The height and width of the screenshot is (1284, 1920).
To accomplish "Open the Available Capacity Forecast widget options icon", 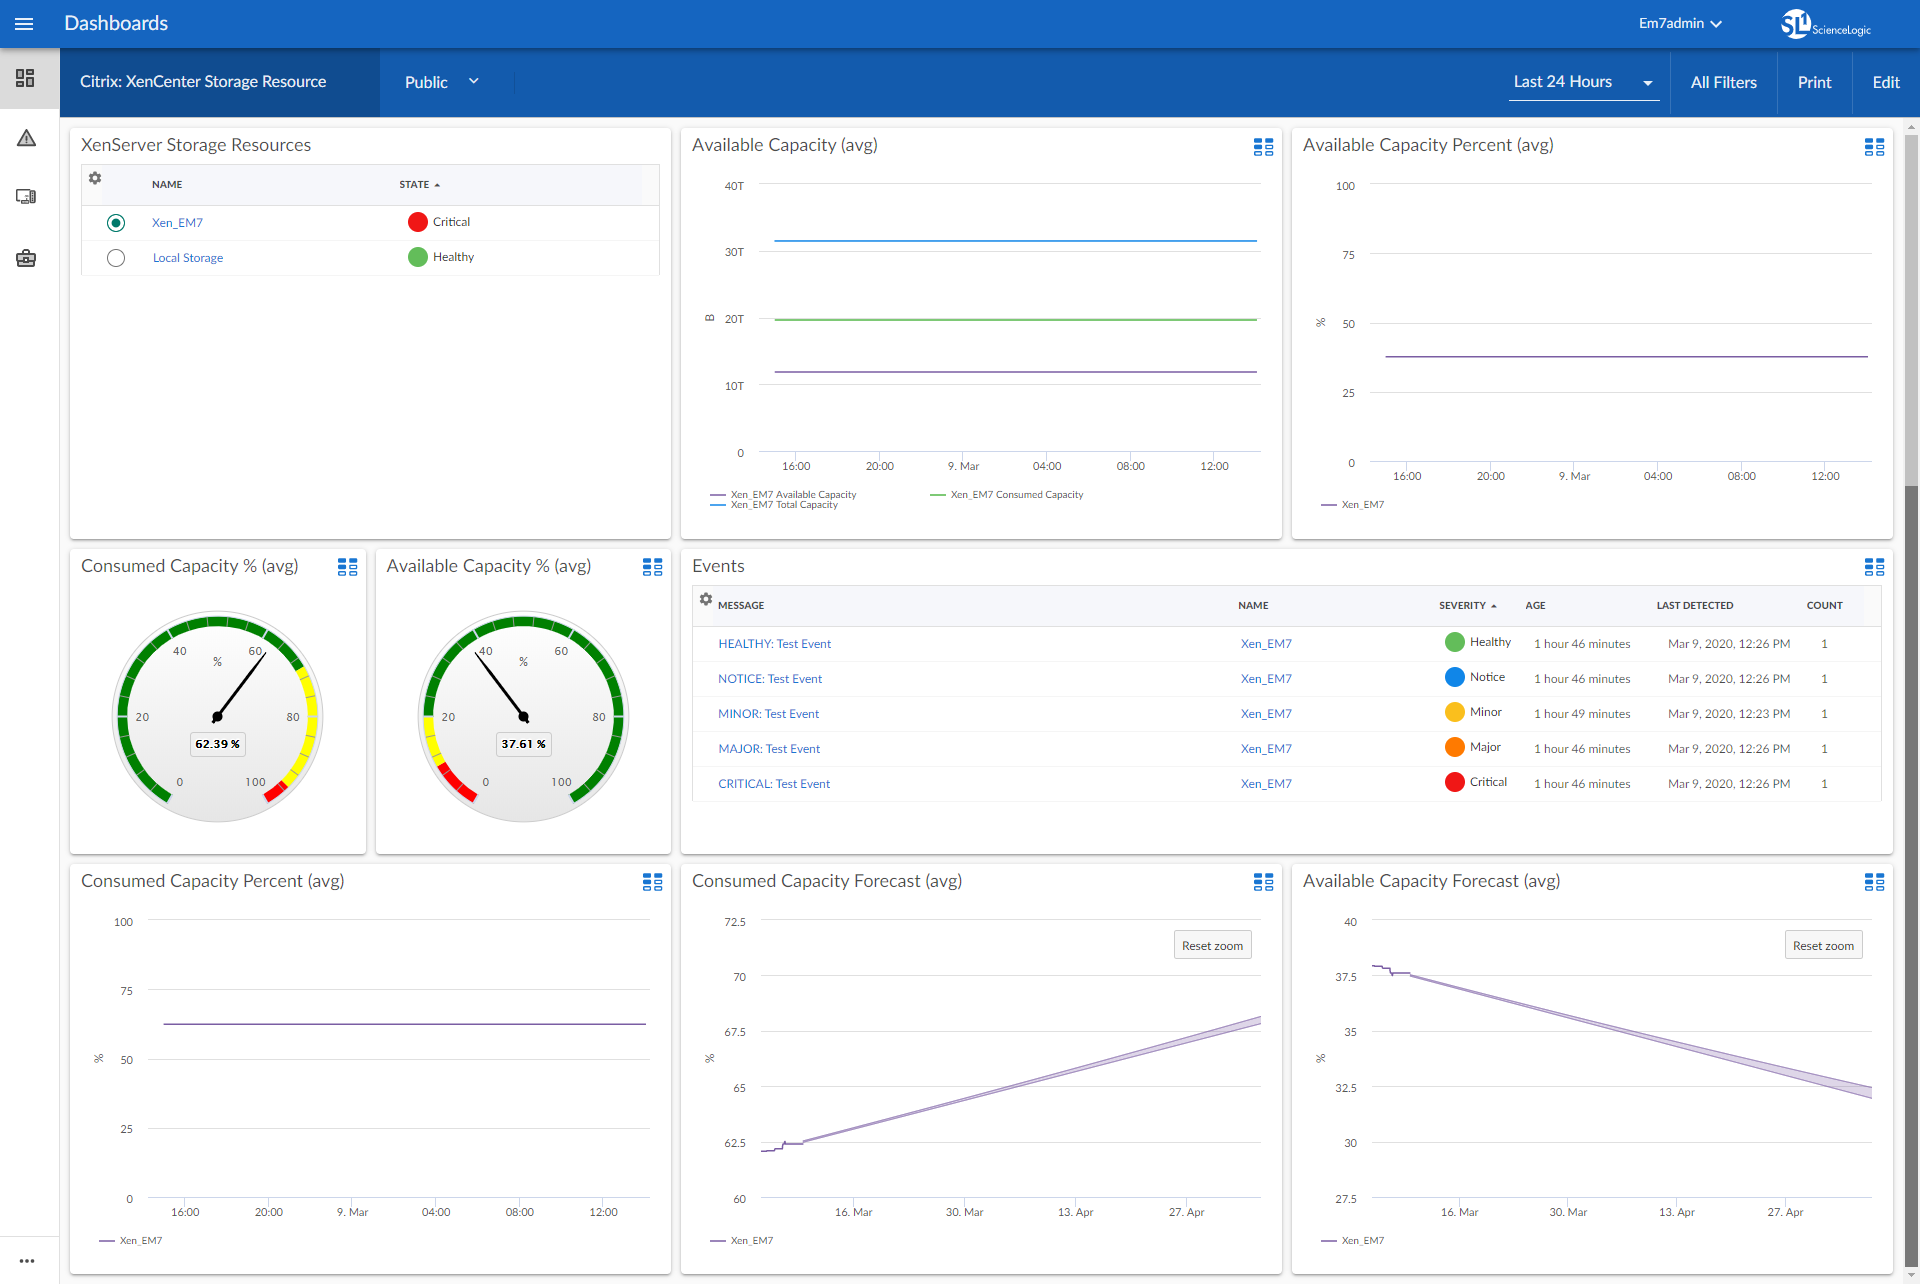I will coord(1874,882).
